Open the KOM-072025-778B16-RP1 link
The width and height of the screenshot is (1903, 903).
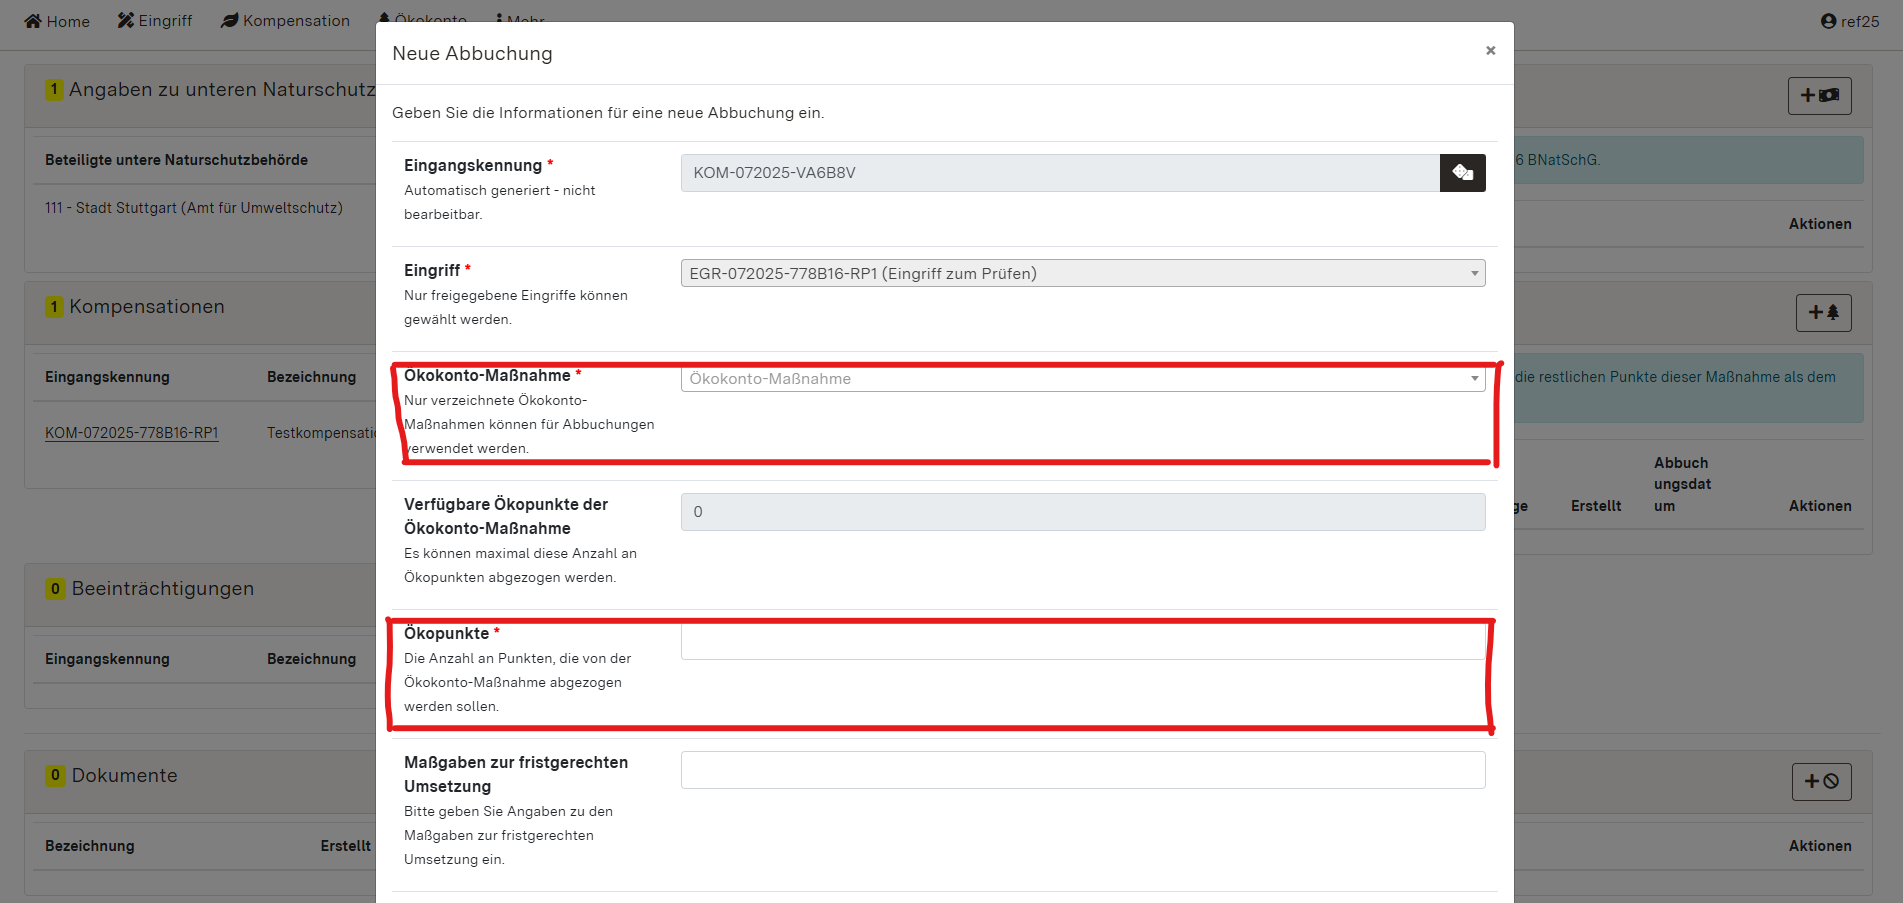[x=132, y=433]
